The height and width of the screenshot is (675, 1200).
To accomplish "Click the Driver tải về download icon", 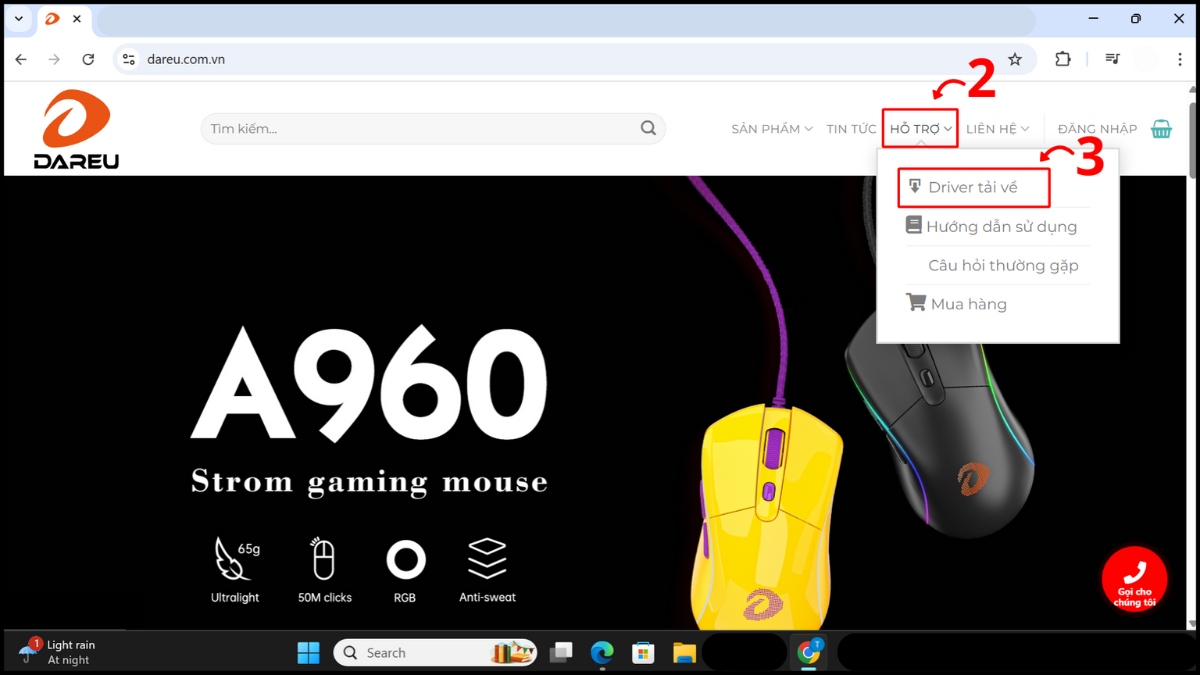I will [915, 187].
